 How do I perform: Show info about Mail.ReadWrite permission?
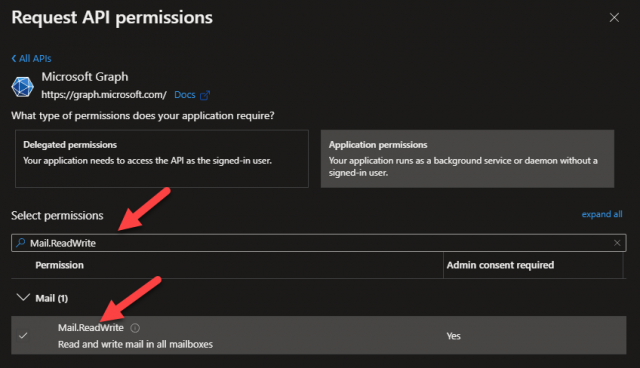(x=135, y=328)
